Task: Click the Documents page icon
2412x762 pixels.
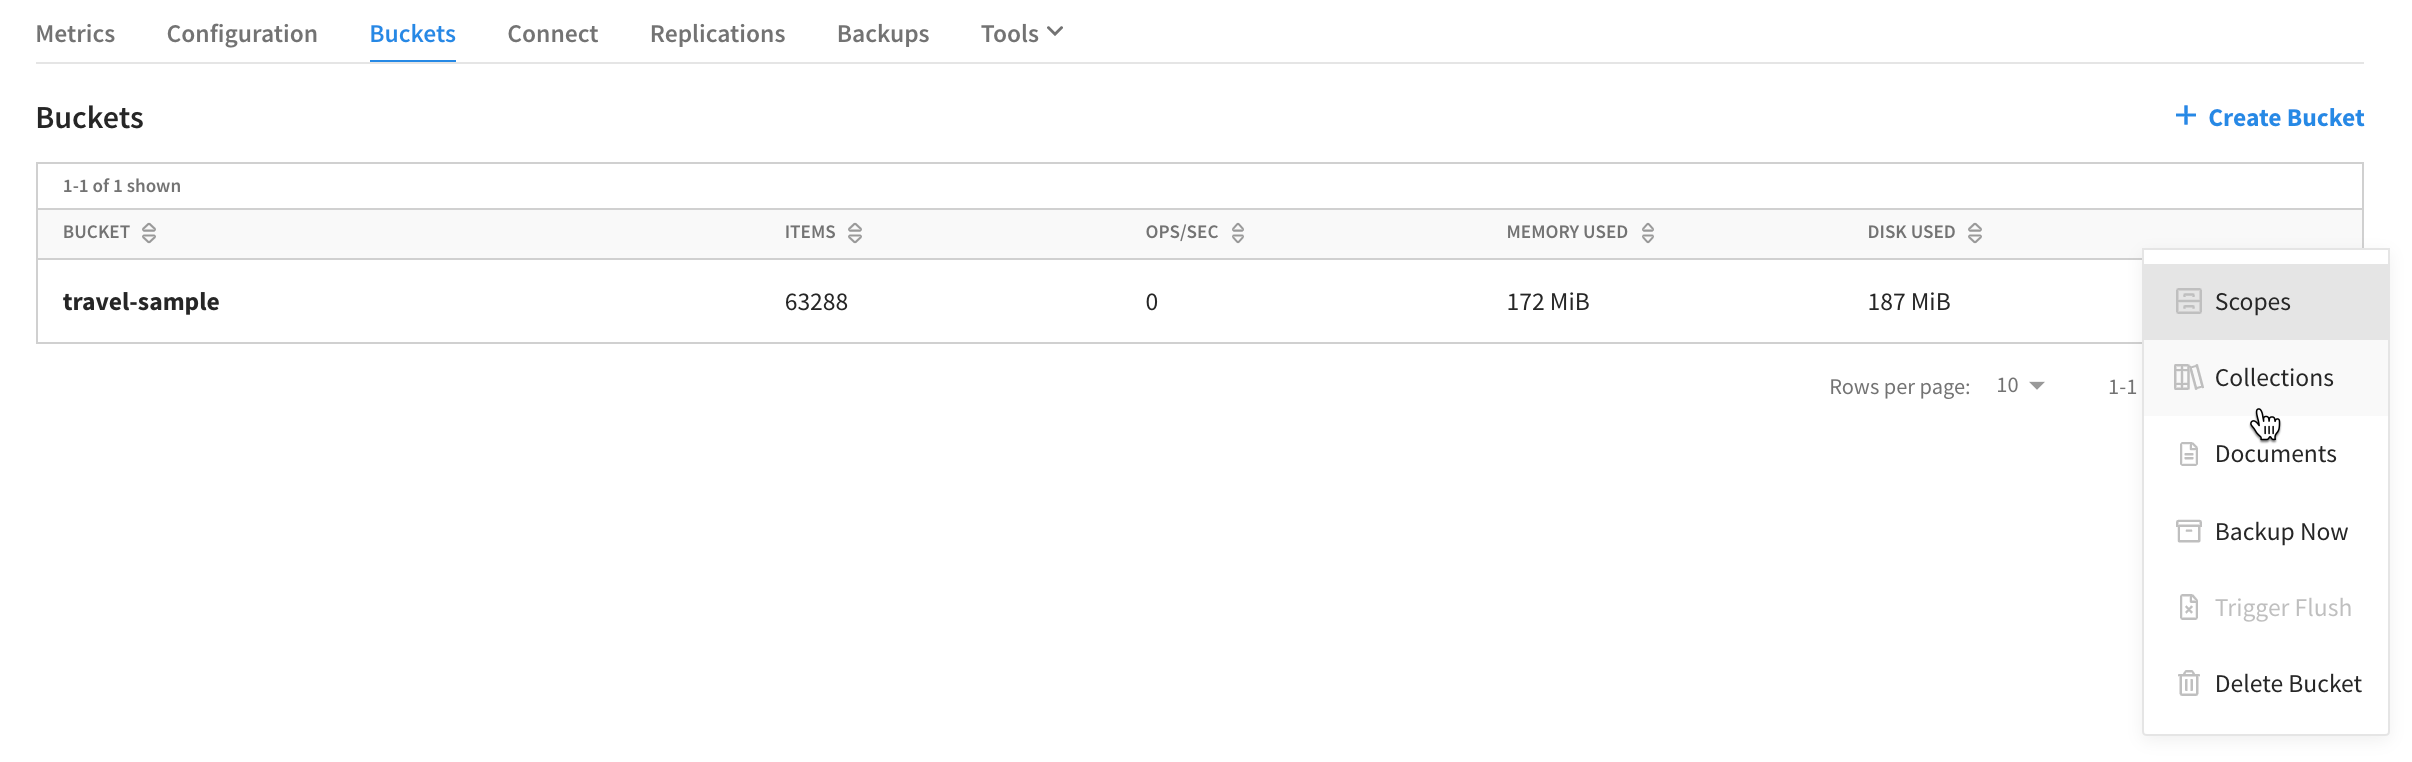Action: click(x=2189, y=453)
